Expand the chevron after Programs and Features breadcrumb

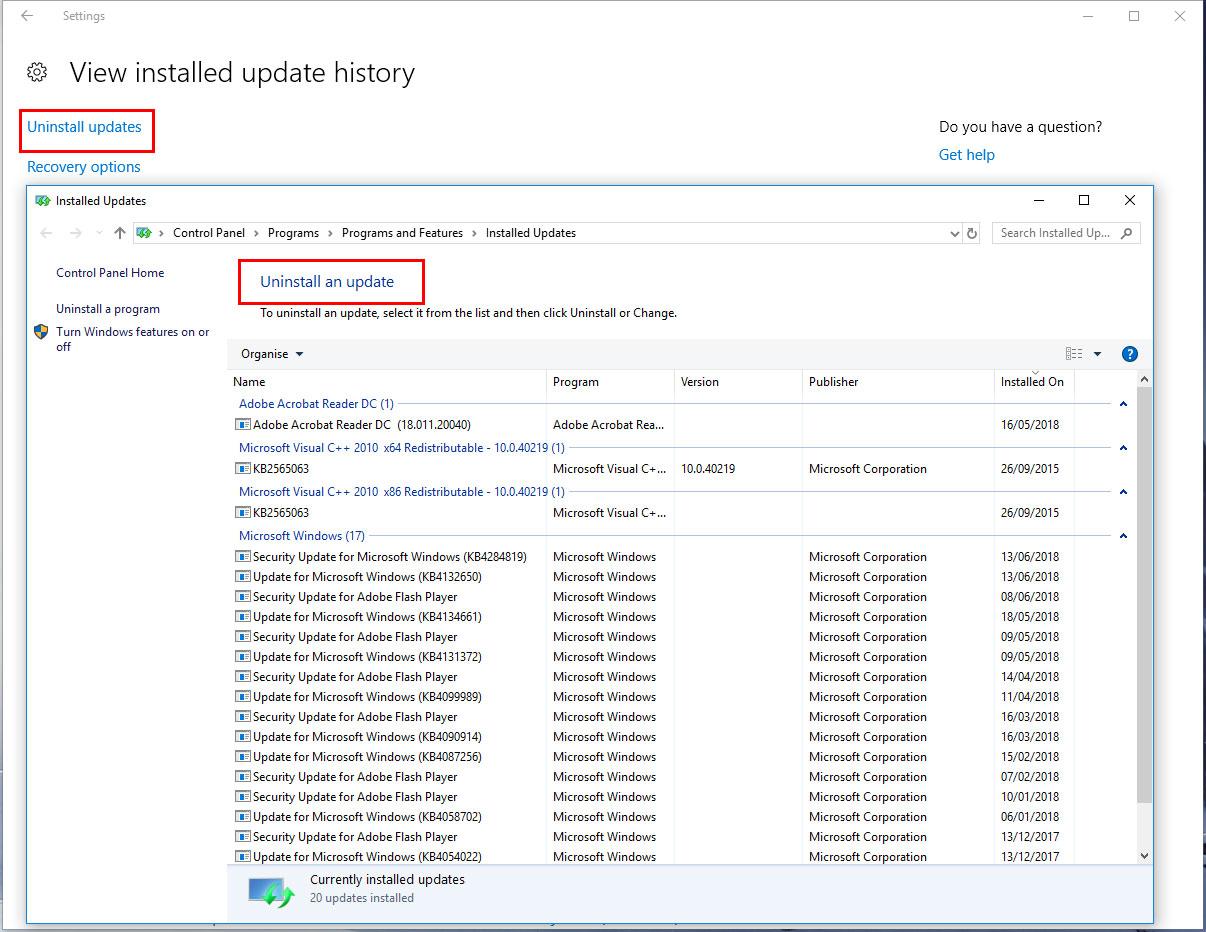point(474,233)
